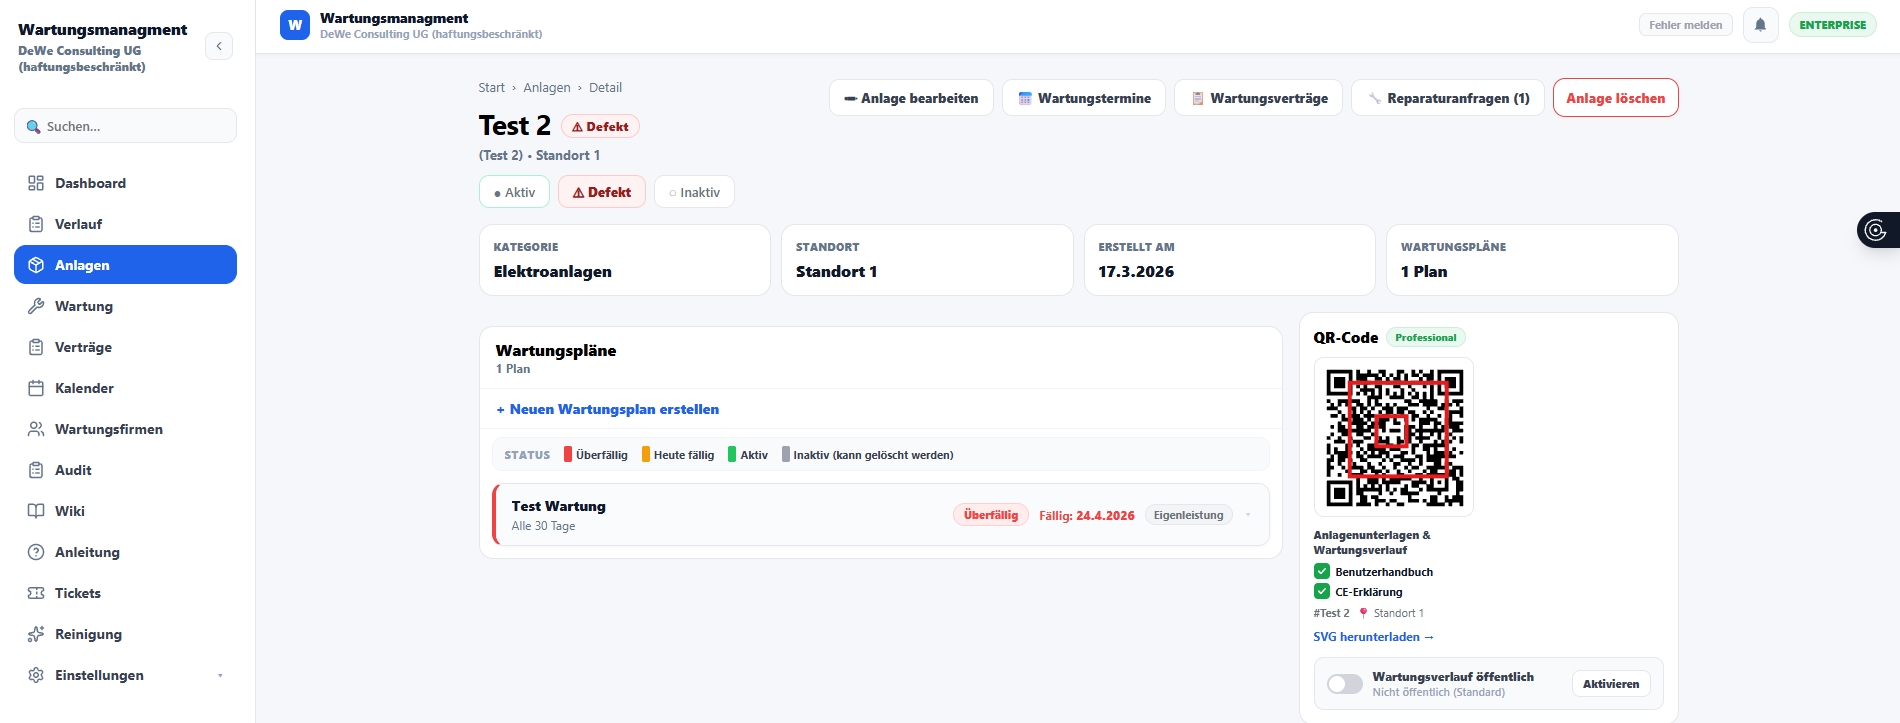Click the Audit clipboard icon
Image resolution: width=1900 pixels, height=723 pixels.
pos(36,470)
